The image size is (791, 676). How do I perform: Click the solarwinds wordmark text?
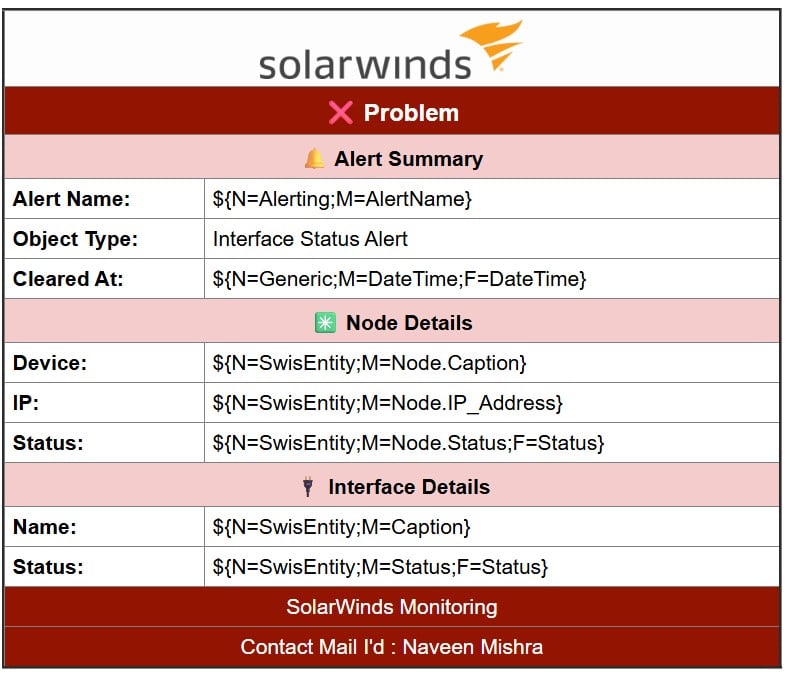365,65
